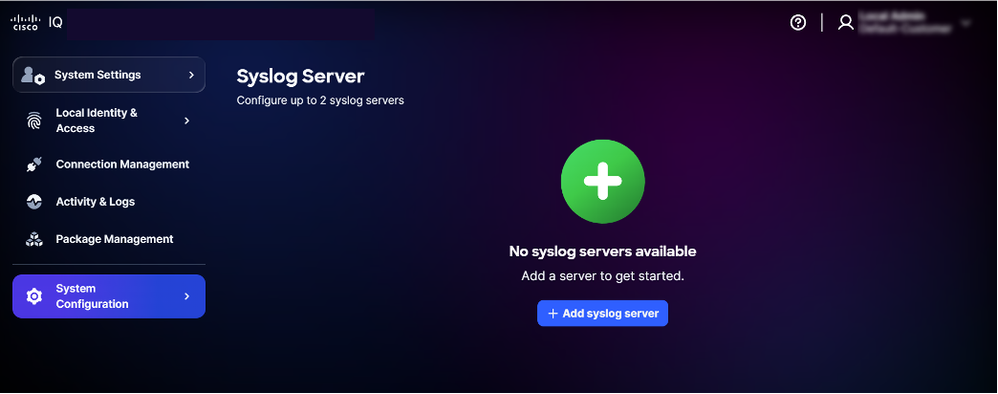Click the System Settings user-gear icon
The image size is (998, 394).
[32, 75]
